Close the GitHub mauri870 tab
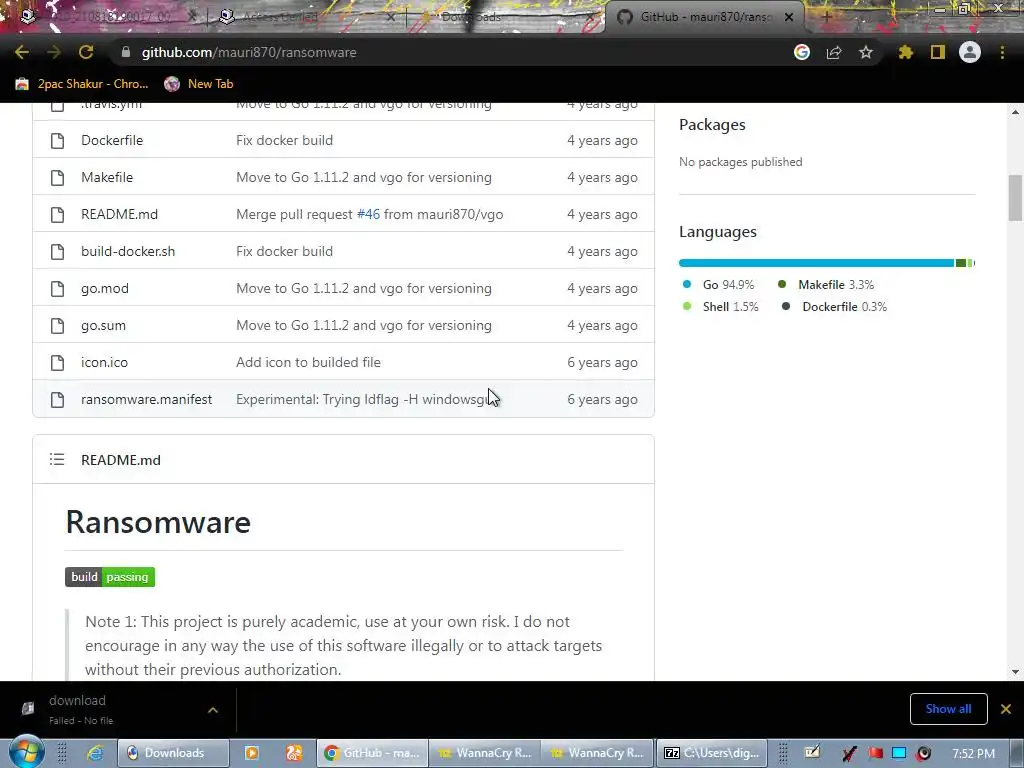This screenshot has width=1024, height=768. click(789, 17)
